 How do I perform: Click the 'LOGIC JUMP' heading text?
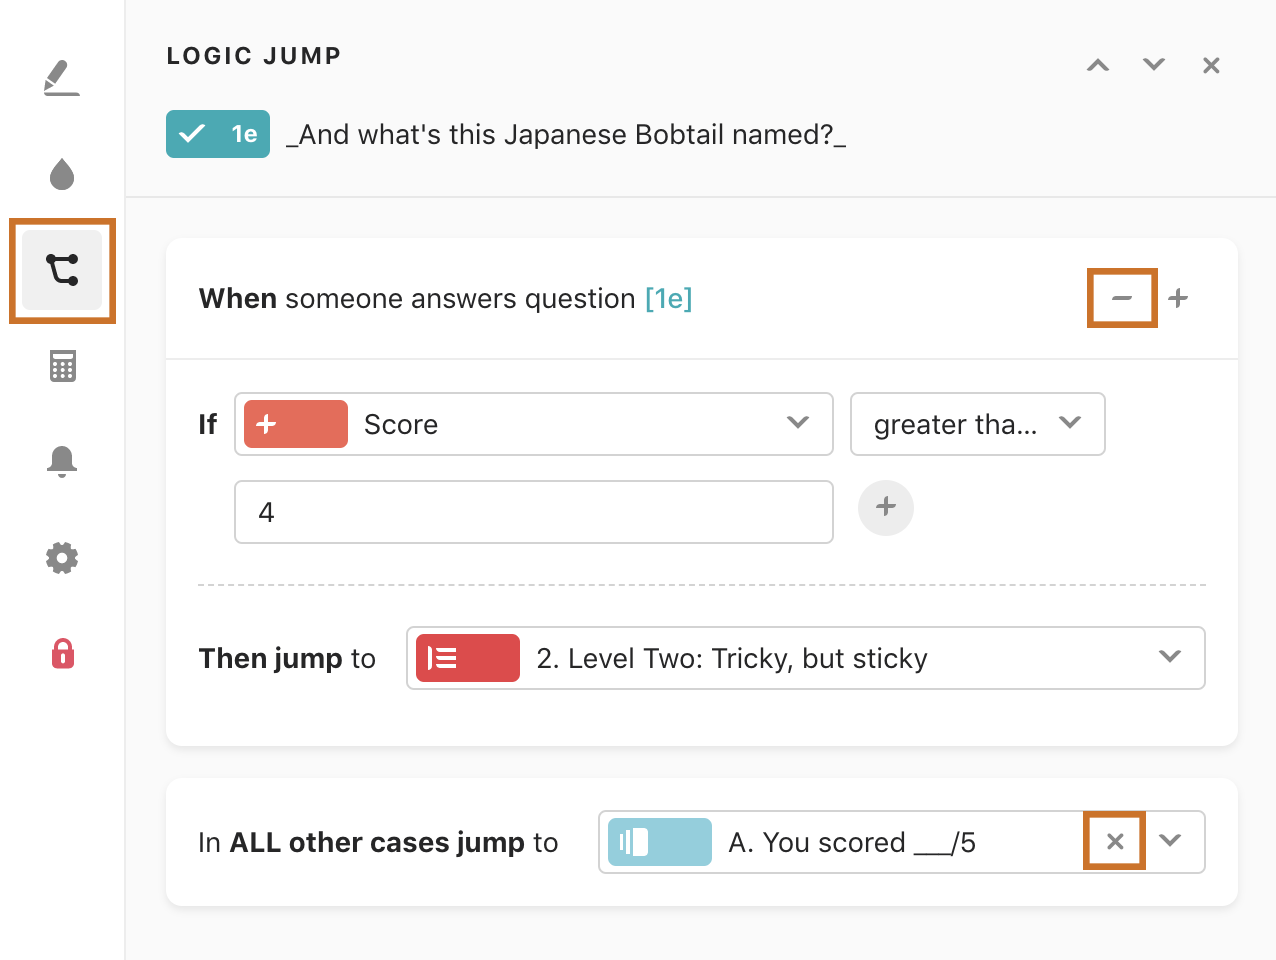254,56
